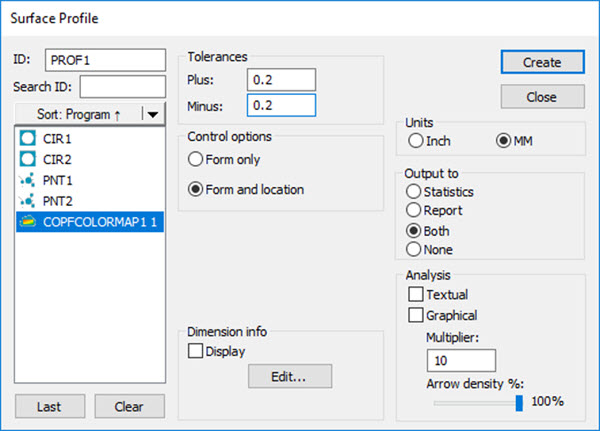The width and height of the screenshot is (600, 431).
Task: Choose Inch as the units
Action: pyautogui.click(x=414, y=141)
